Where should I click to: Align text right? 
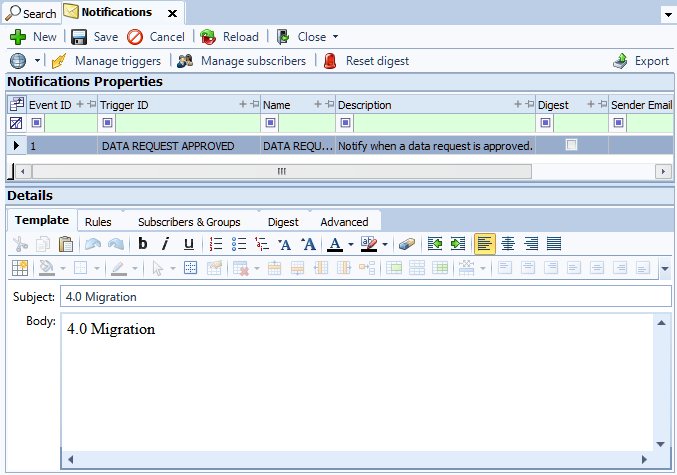coord(531,244)
